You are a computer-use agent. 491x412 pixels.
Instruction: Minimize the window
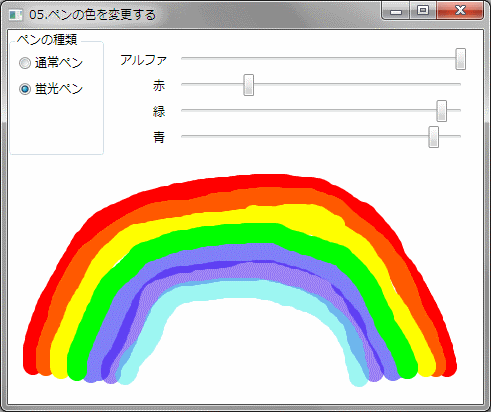tap(396, 11)
